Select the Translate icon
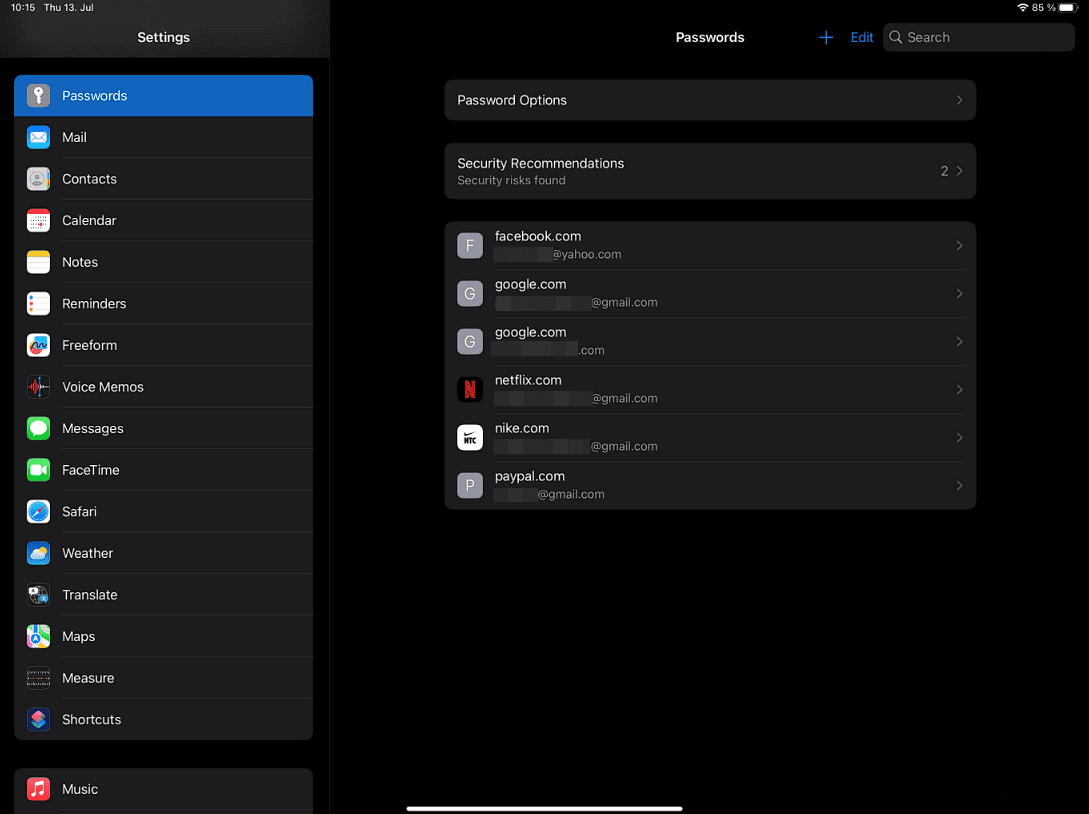 (x=38, y=595)
